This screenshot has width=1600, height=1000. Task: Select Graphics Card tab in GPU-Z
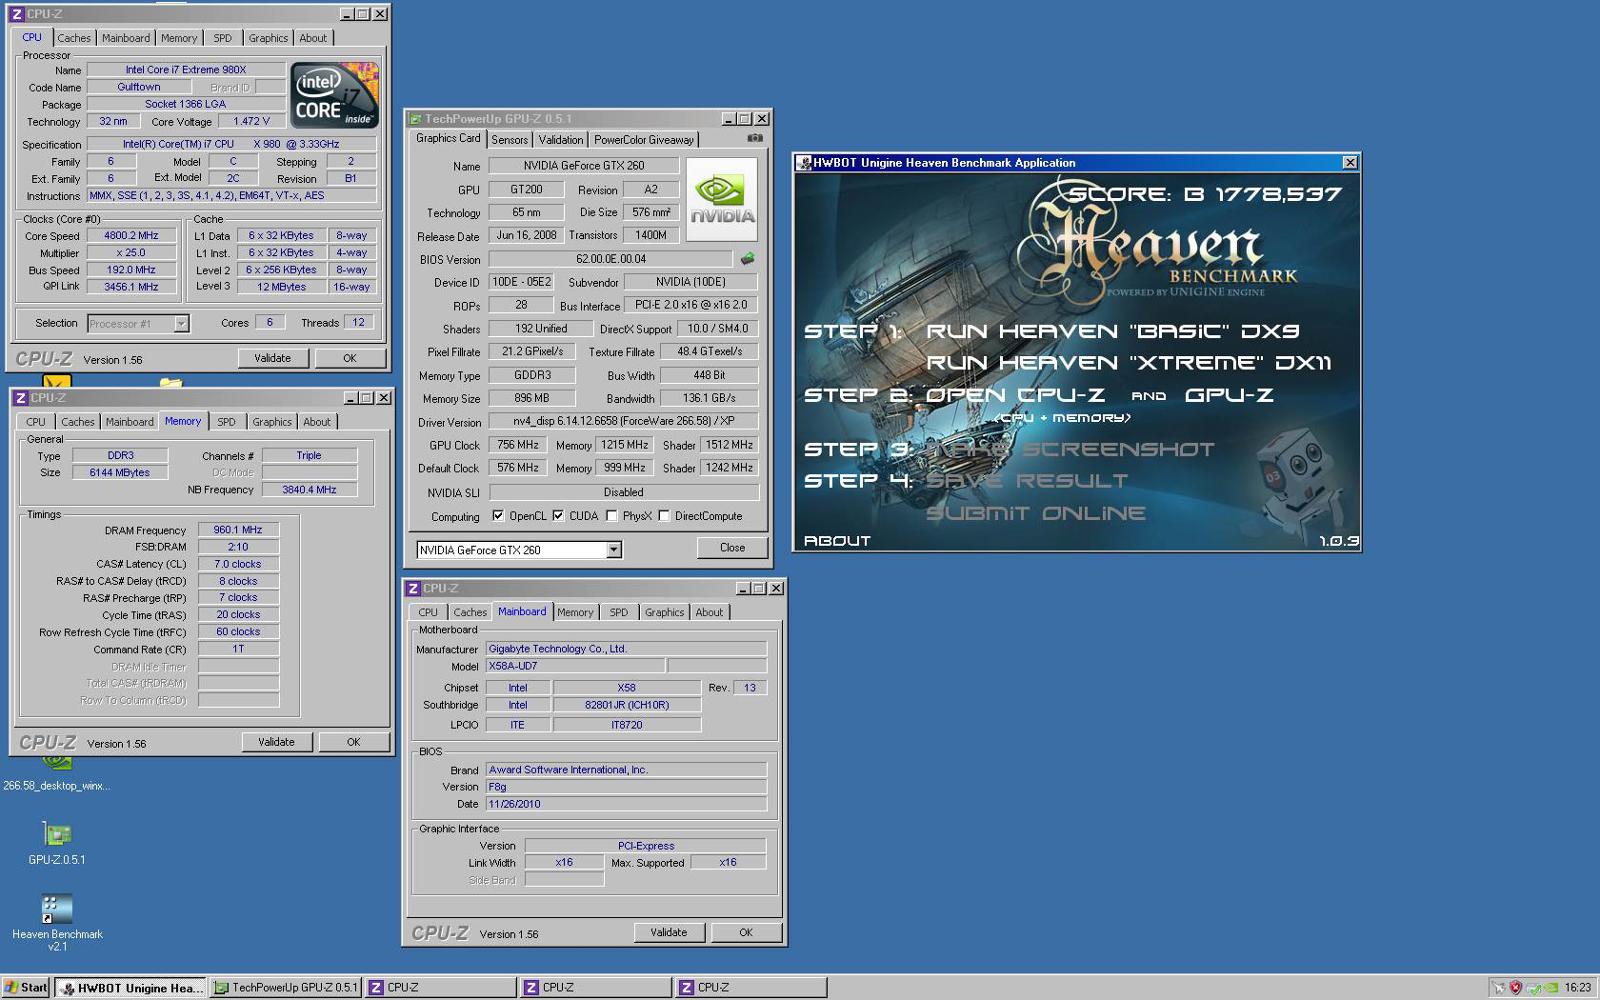(448, 138)
